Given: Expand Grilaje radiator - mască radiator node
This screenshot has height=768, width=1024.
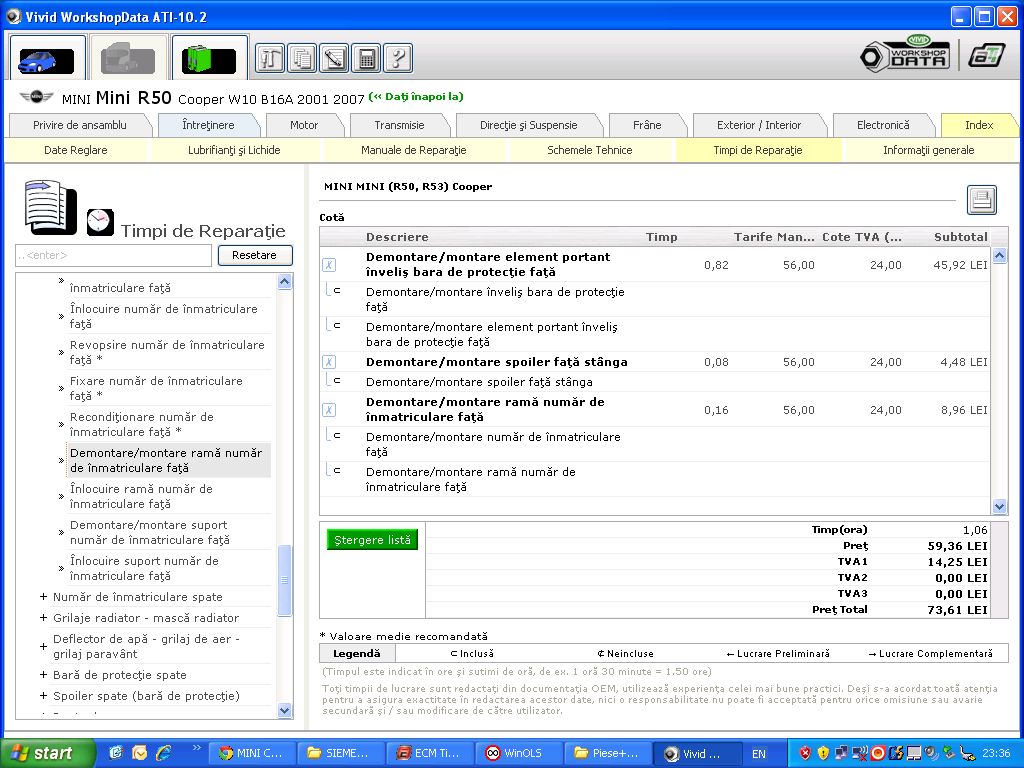Looking at the screenshot, I should tap(43, 618).
